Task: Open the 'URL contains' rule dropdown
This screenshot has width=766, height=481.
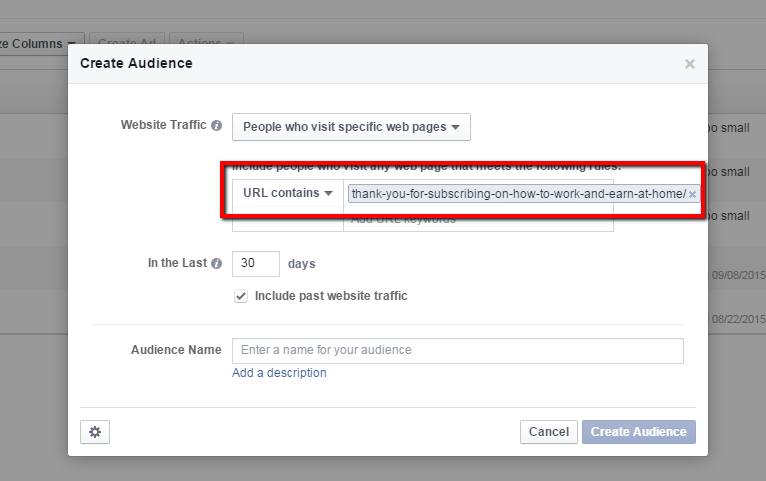Action: [287, 193]
